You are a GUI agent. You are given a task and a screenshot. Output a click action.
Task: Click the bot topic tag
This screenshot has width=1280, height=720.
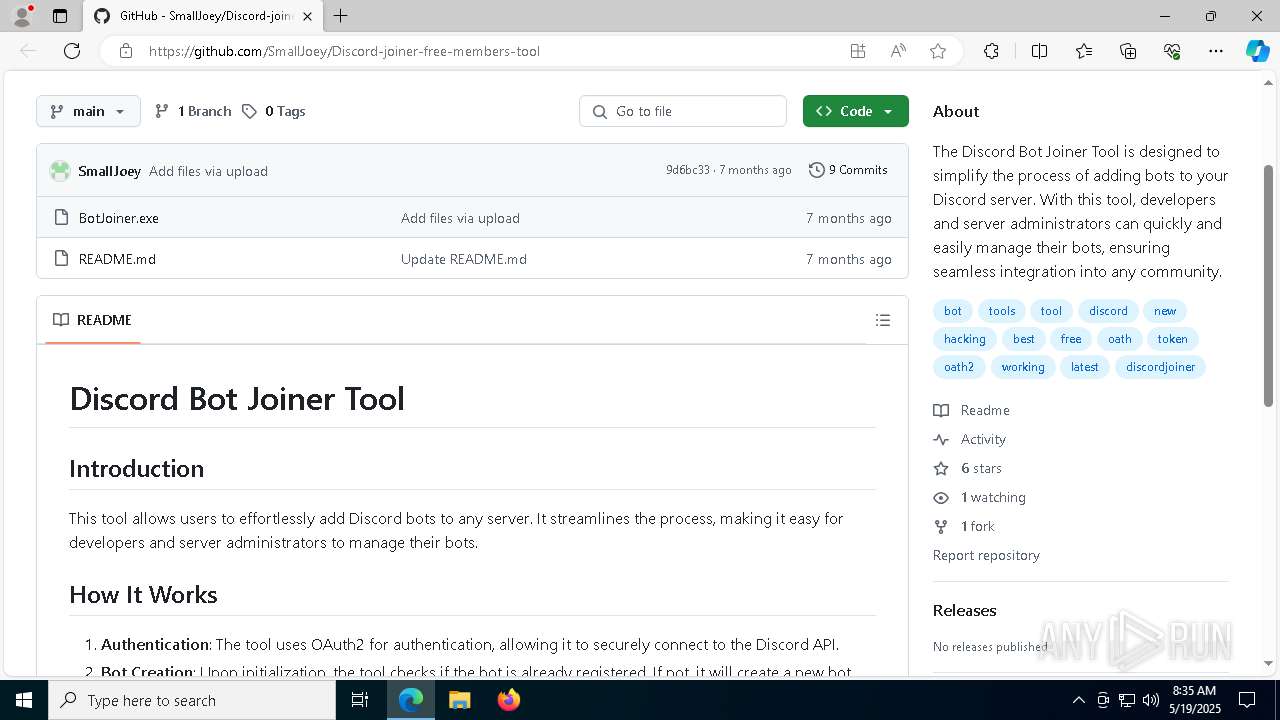coord(953,311)
